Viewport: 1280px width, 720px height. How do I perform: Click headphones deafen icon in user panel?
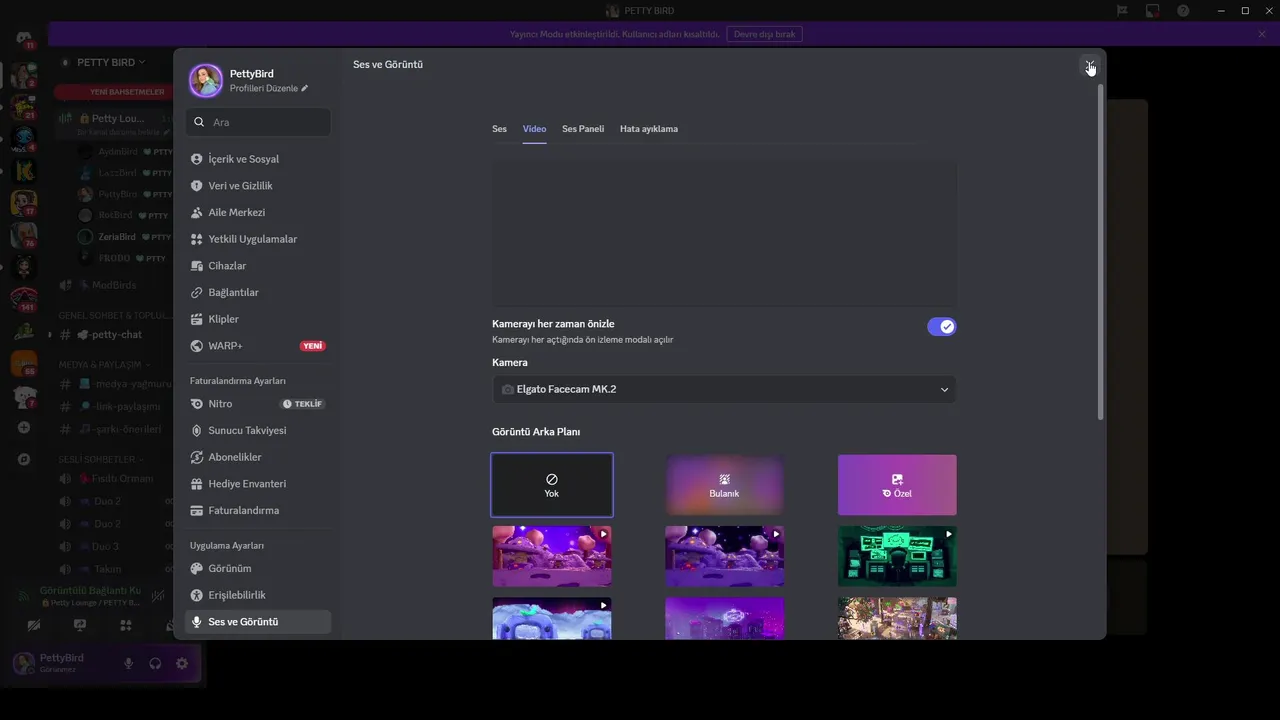pos(155,663)
